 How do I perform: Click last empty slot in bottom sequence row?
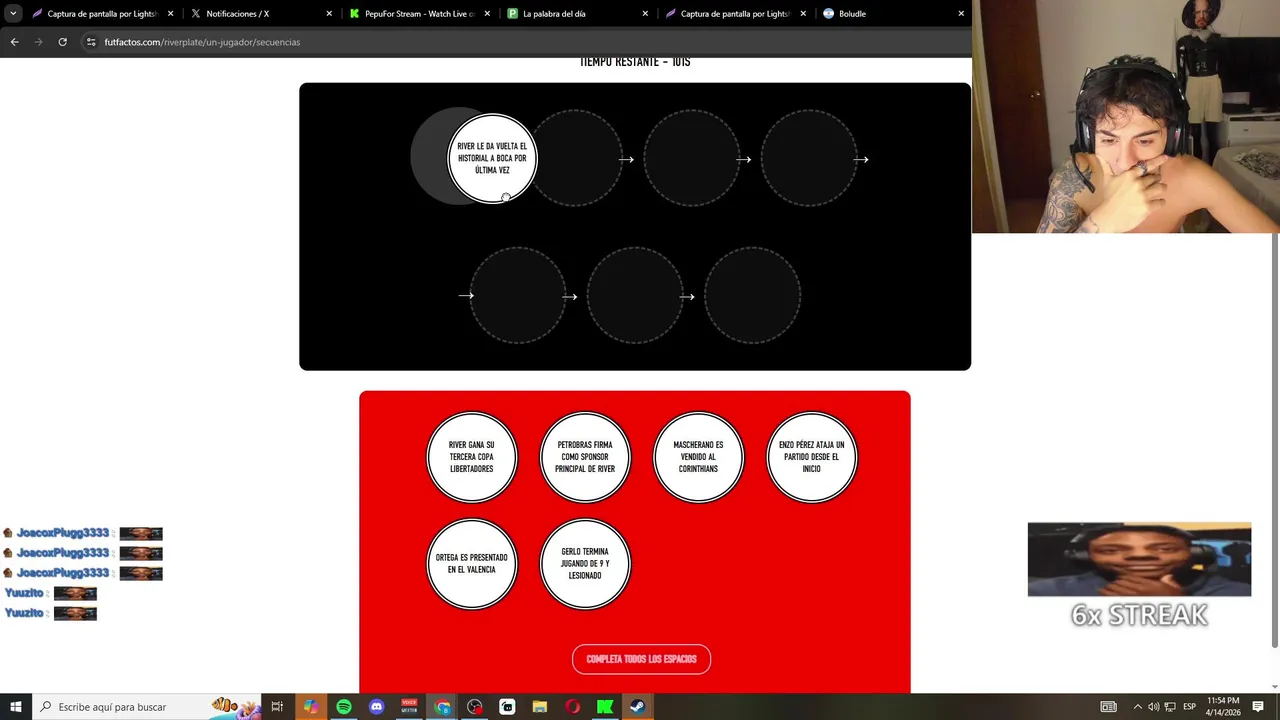[x=752, y=296]
